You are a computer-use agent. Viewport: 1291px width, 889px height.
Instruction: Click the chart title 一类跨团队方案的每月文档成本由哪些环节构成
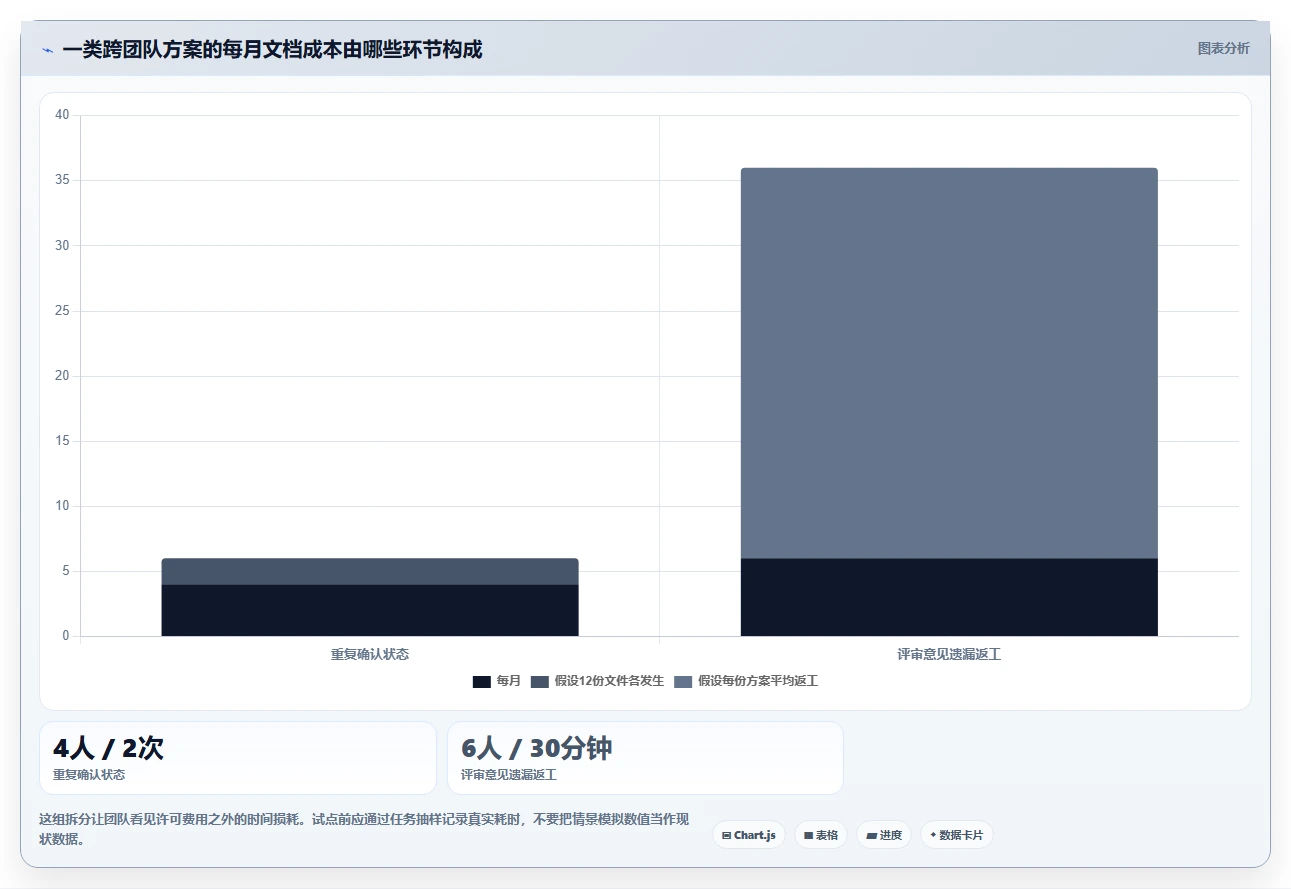(x=272, y=49)
